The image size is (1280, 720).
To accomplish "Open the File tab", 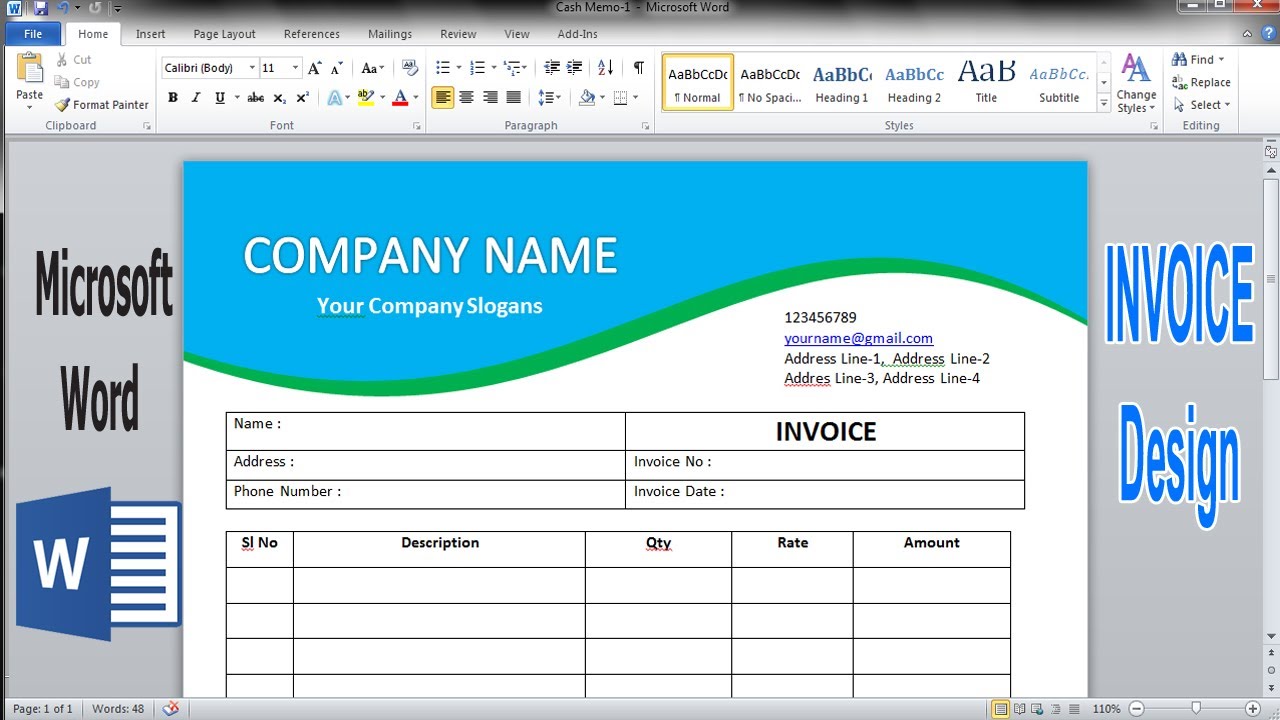I will (33, 34).
